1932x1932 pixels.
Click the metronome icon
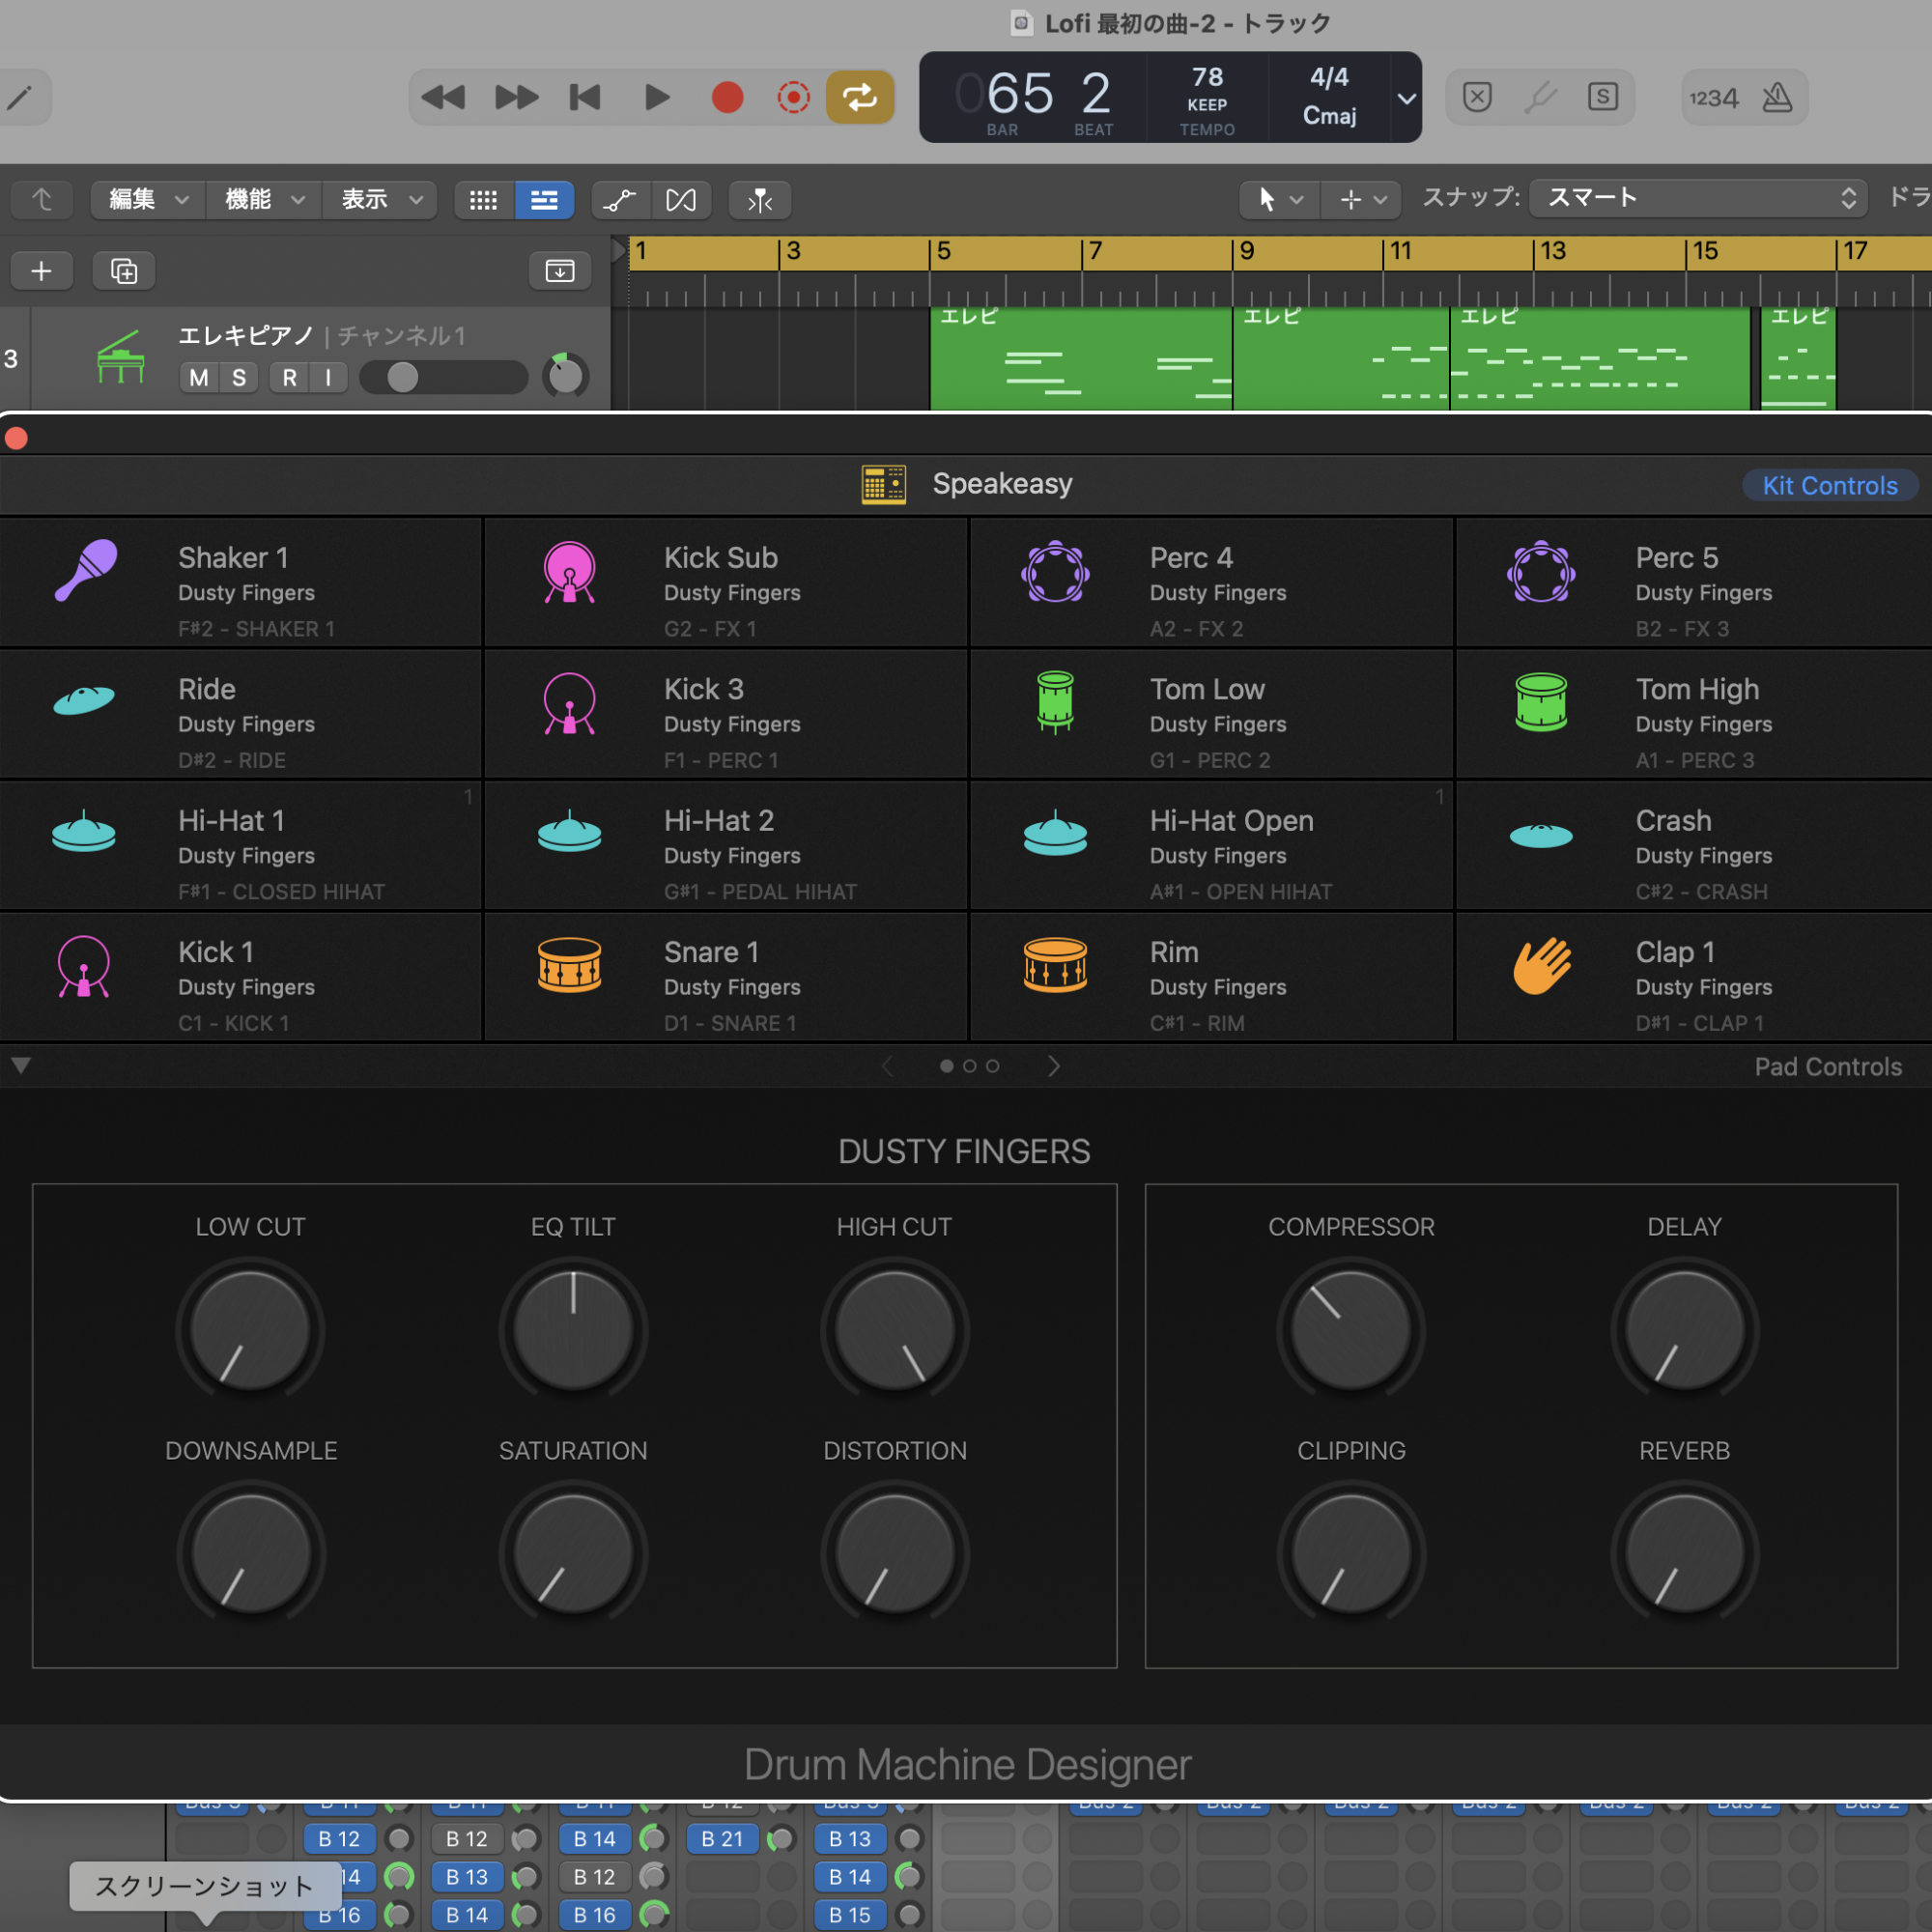click(x=1777, y=97)
